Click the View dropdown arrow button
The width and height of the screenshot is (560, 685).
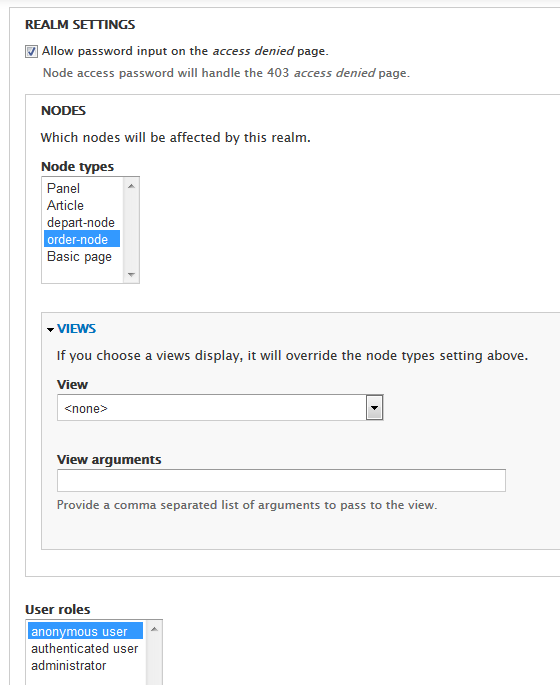374,408
